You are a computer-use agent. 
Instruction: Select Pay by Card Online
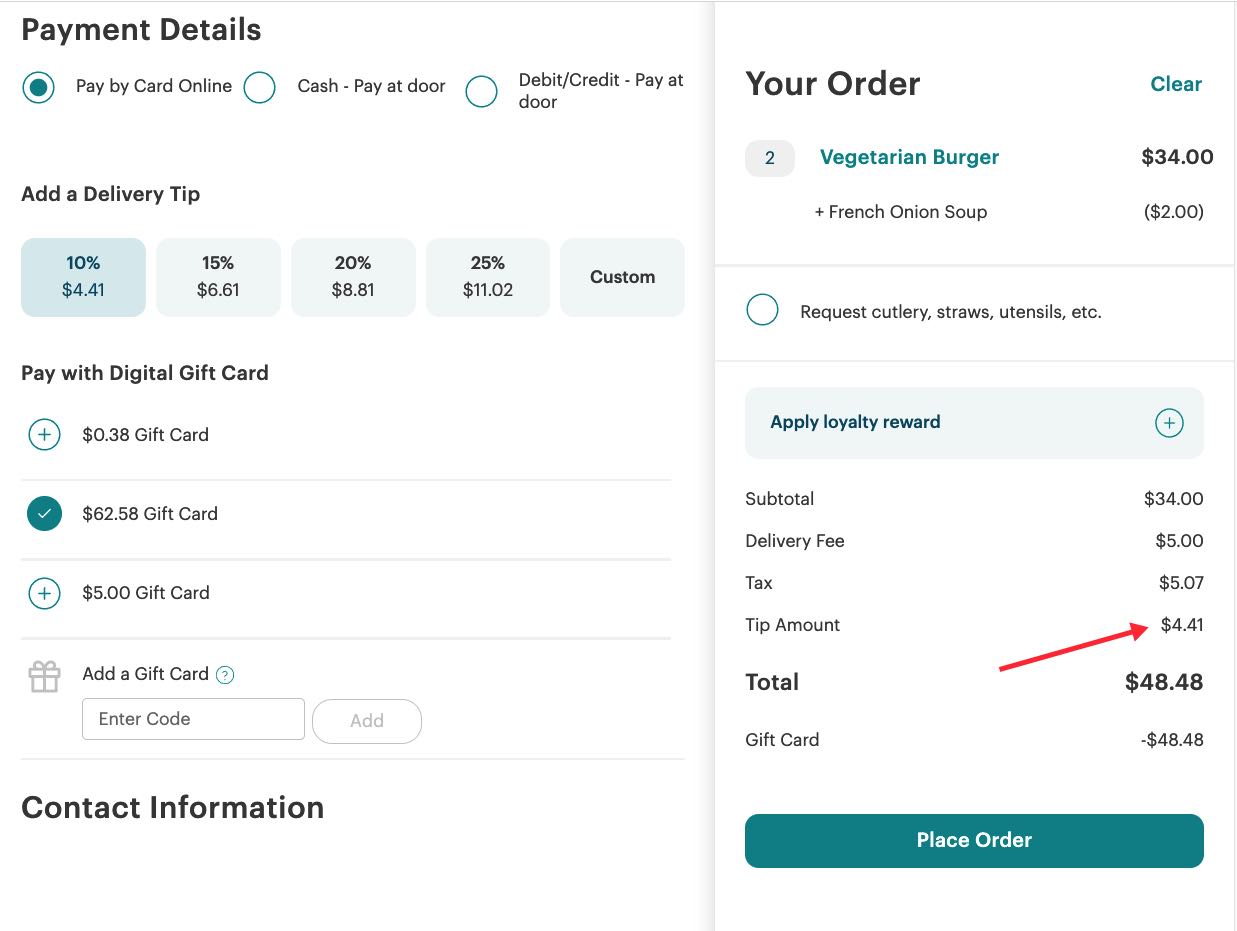click(x=38, y=87)
